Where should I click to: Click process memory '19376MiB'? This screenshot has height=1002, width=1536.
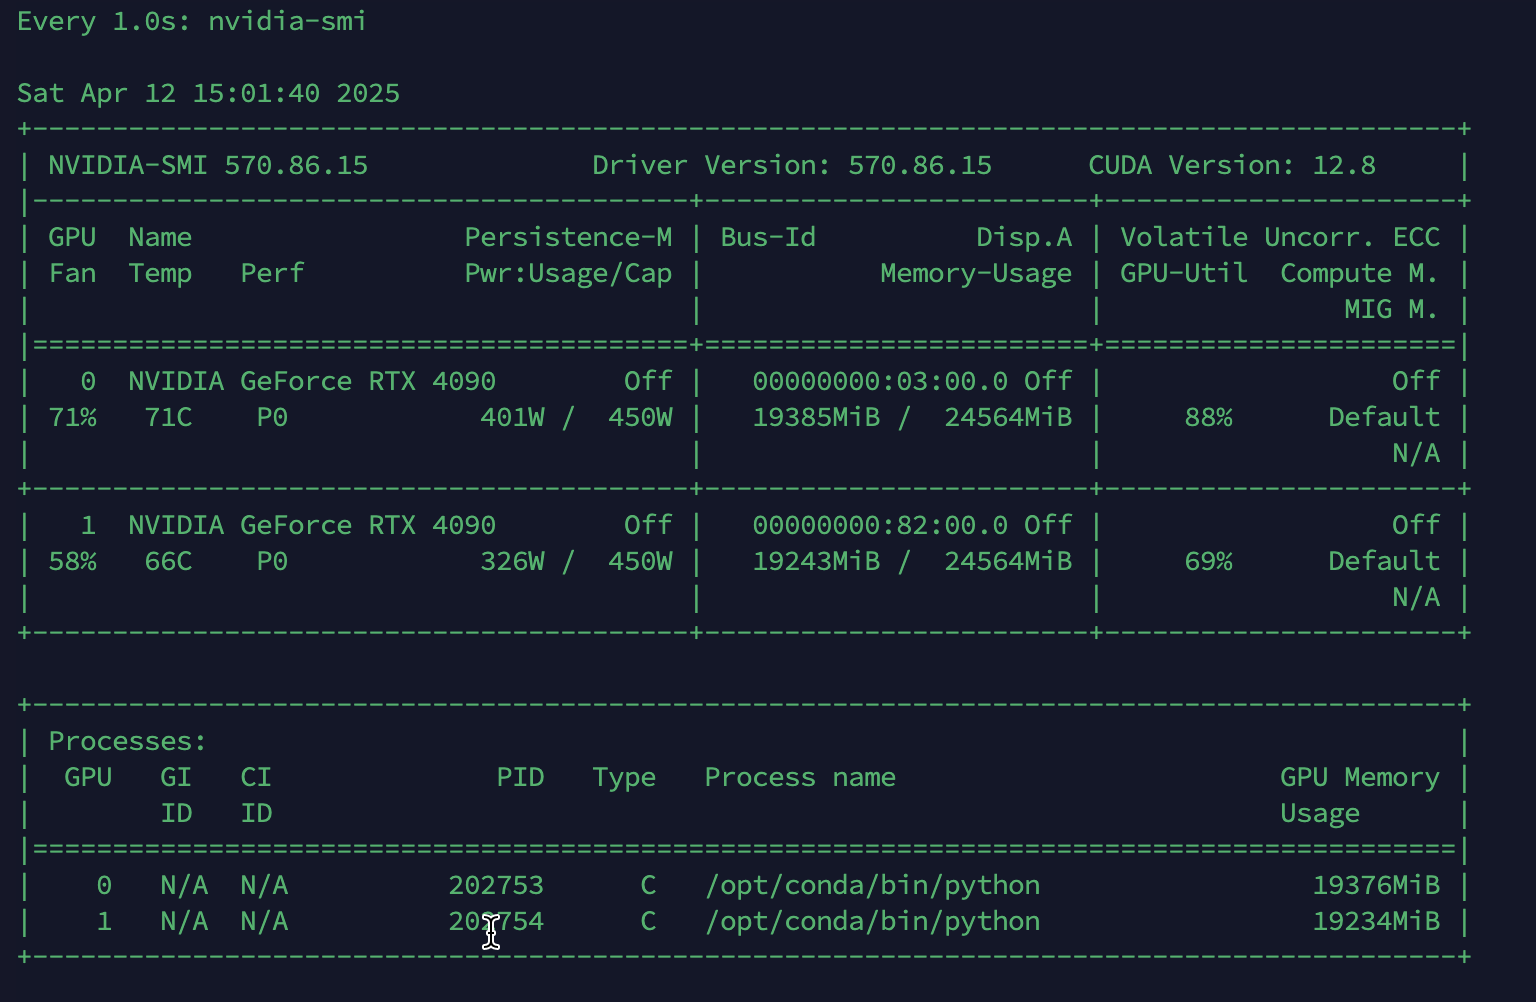point(1376,885)
